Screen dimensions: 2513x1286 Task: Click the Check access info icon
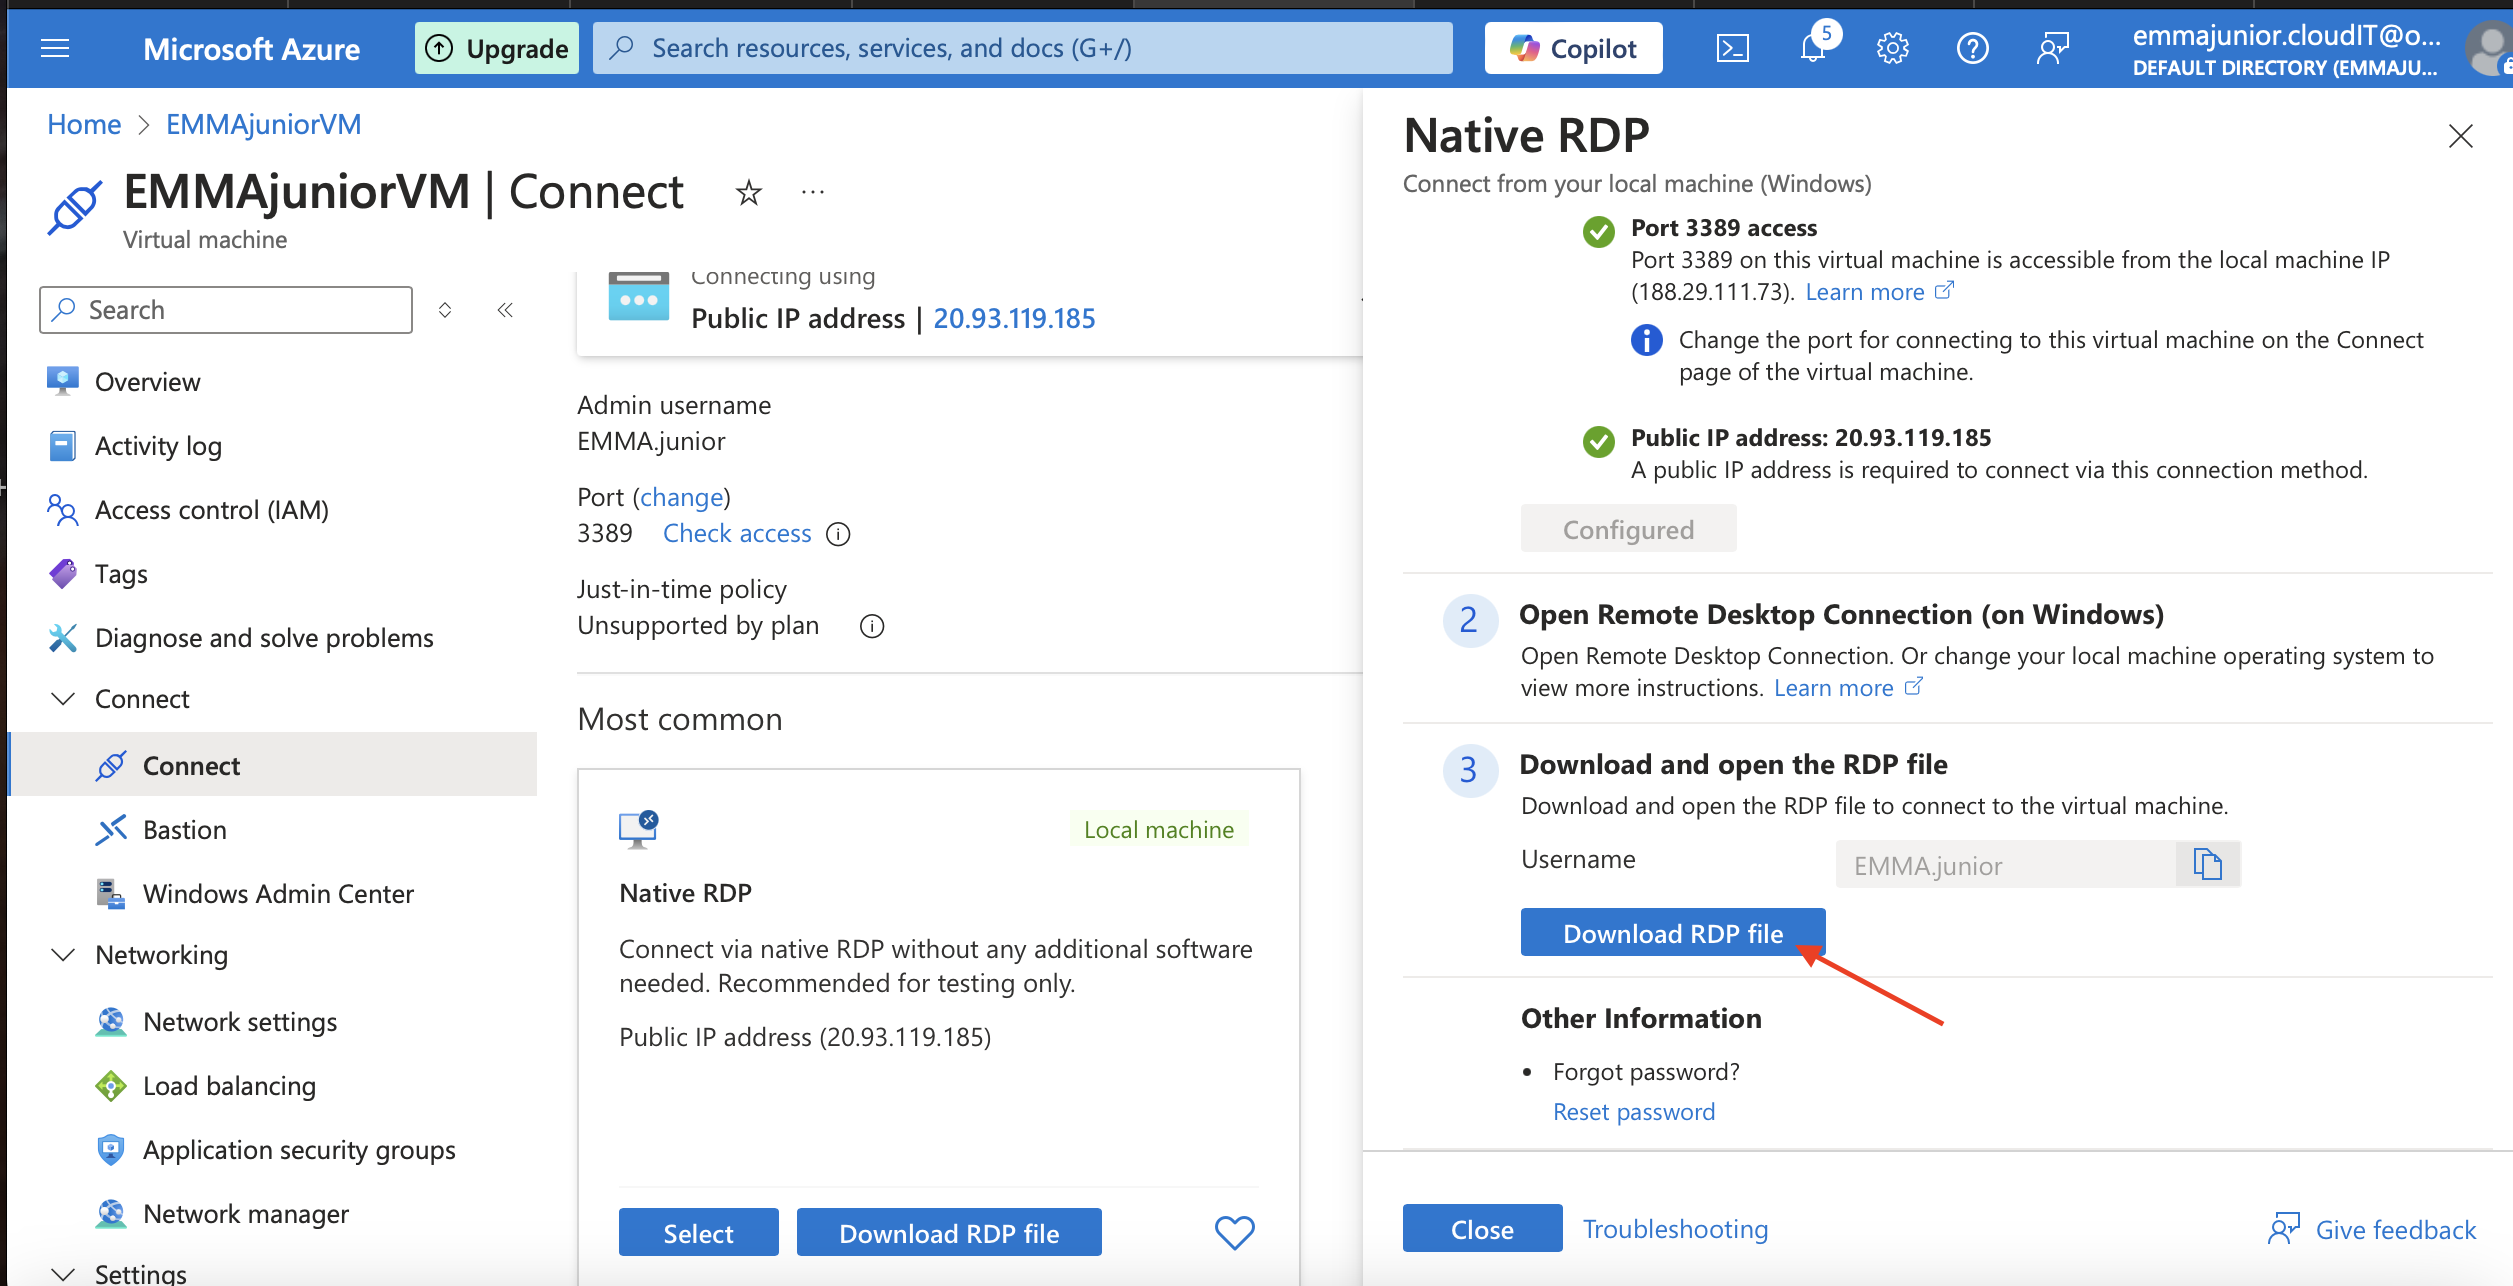click(838, 534)
